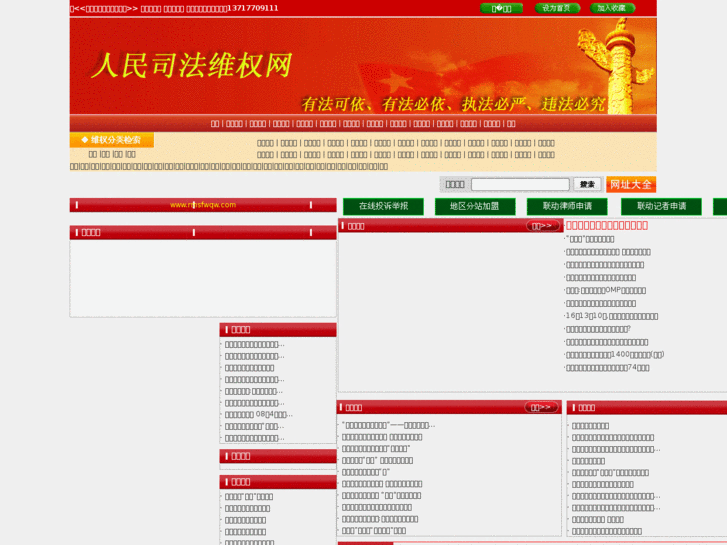This screenshot has width=727, height=545.
Task: Click the phone number 13717709111 text
Action: (253, 8)
